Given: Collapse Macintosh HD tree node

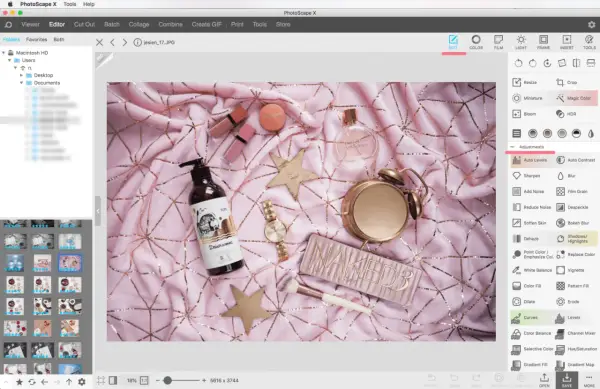Looking at the screenshot, I should click(x=4, y=53).
